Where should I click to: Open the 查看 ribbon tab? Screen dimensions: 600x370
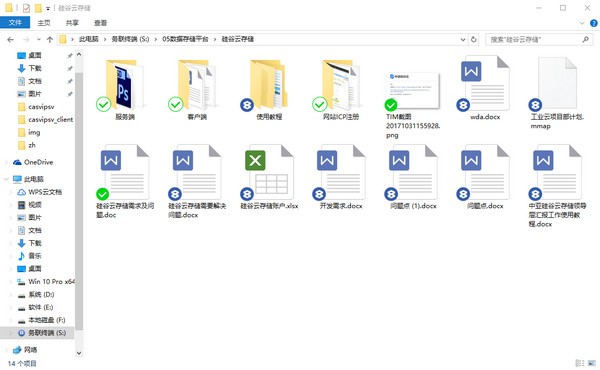[100, 23]
